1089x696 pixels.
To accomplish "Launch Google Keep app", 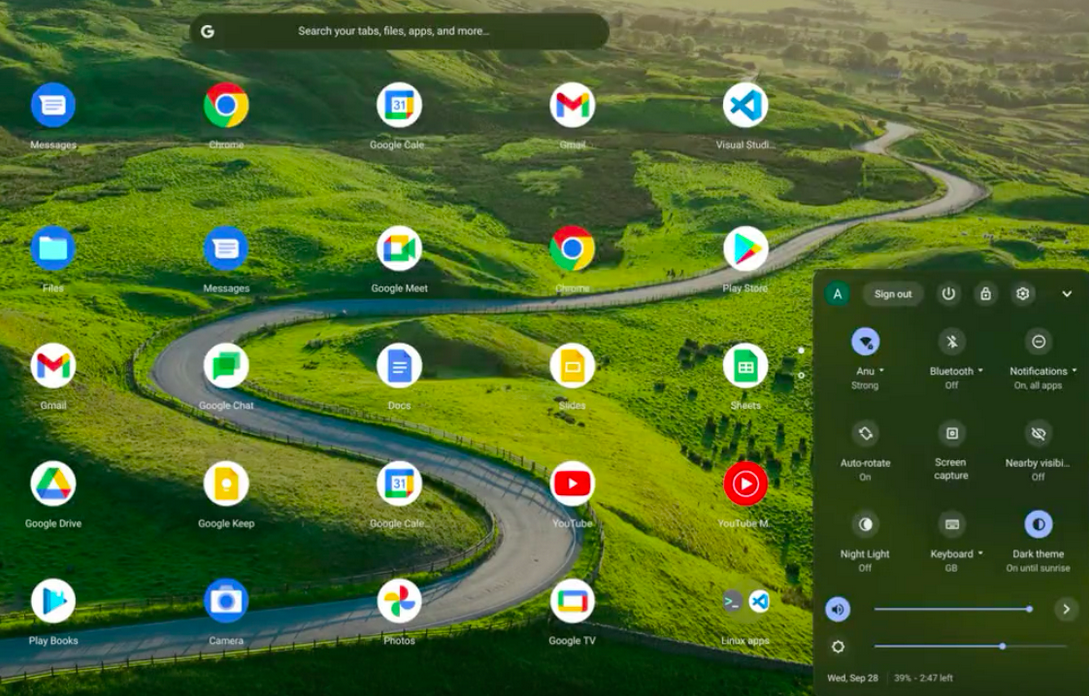I will (x=226, y=483).
